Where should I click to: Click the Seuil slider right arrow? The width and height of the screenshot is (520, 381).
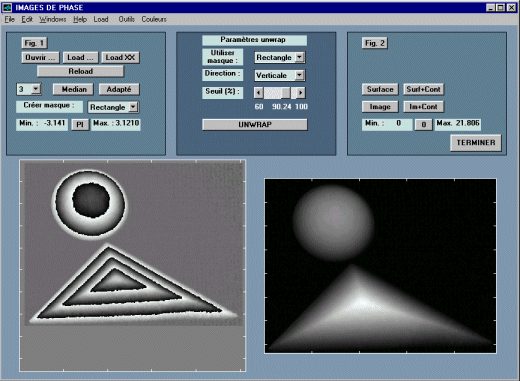(x=300, y=93)
